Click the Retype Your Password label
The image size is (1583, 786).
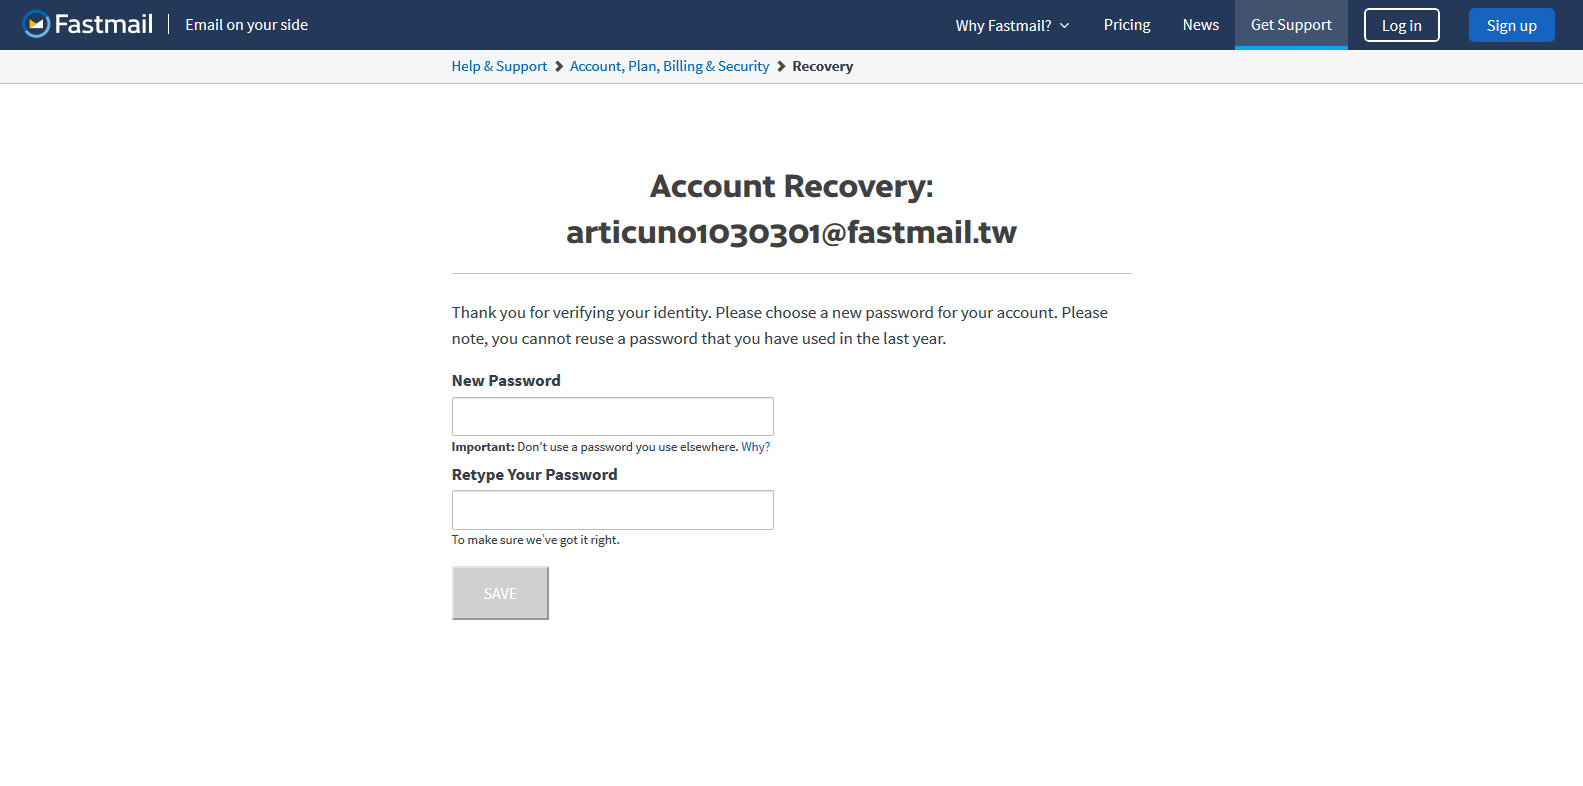[534, 474]
